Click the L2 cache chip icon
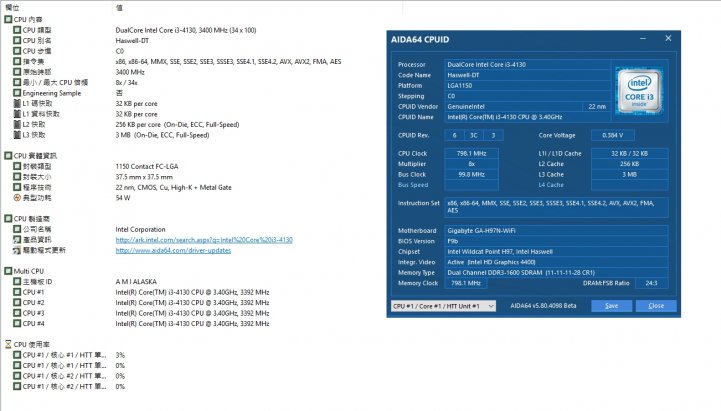 tap(17, 124)
